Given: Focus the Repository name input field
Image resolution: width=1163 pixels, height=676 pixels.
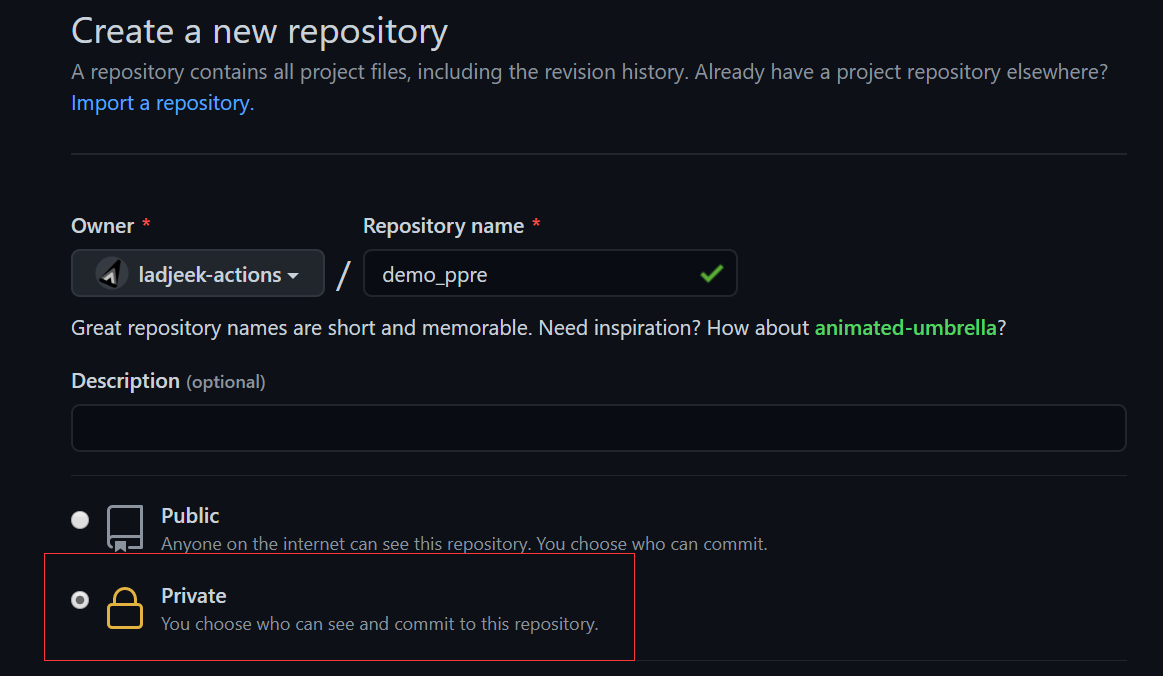Looking at the screenshot, I should pos(530,274).
